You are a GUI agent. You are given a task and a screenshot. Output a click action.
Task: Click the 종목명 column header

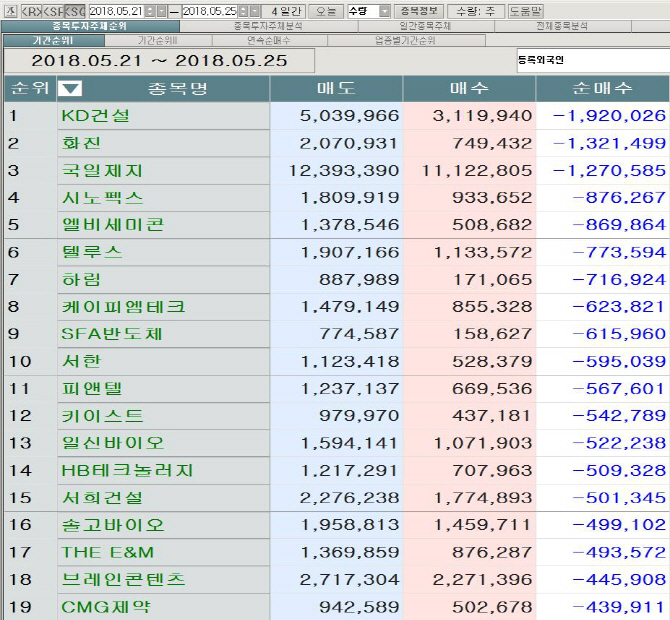tap(177, 88)
